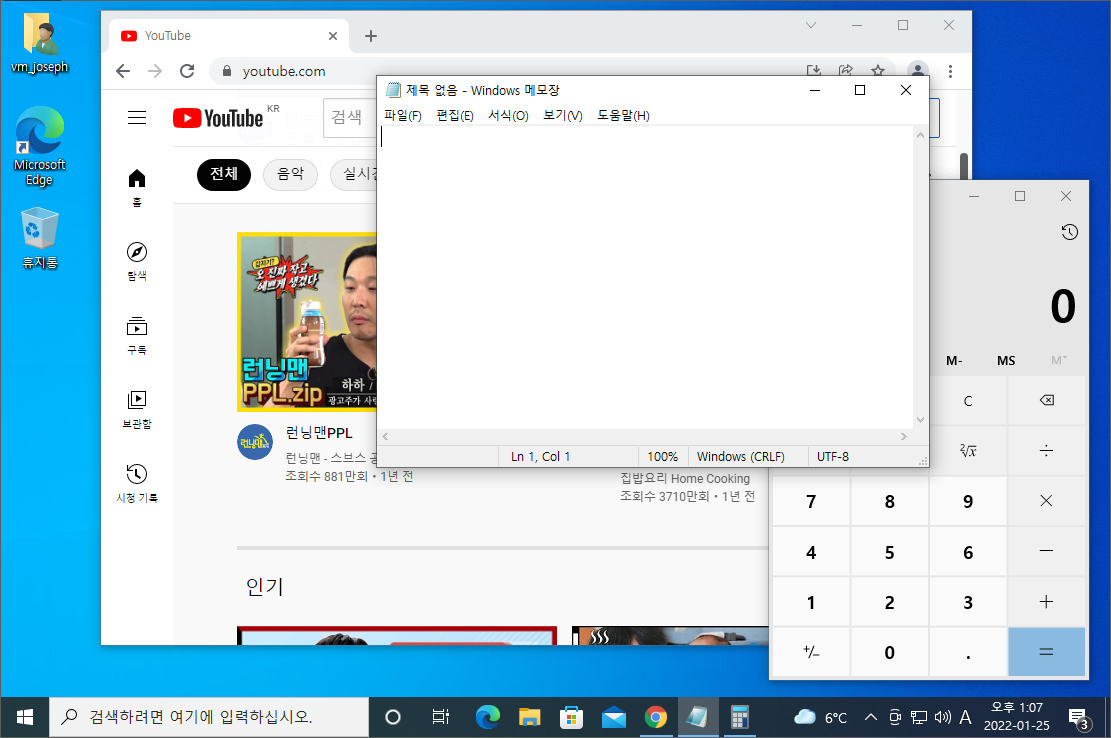Viewport: 1111px width, 738px height.
Task: Click the YouTube logo
Action: tap(219, 118)
